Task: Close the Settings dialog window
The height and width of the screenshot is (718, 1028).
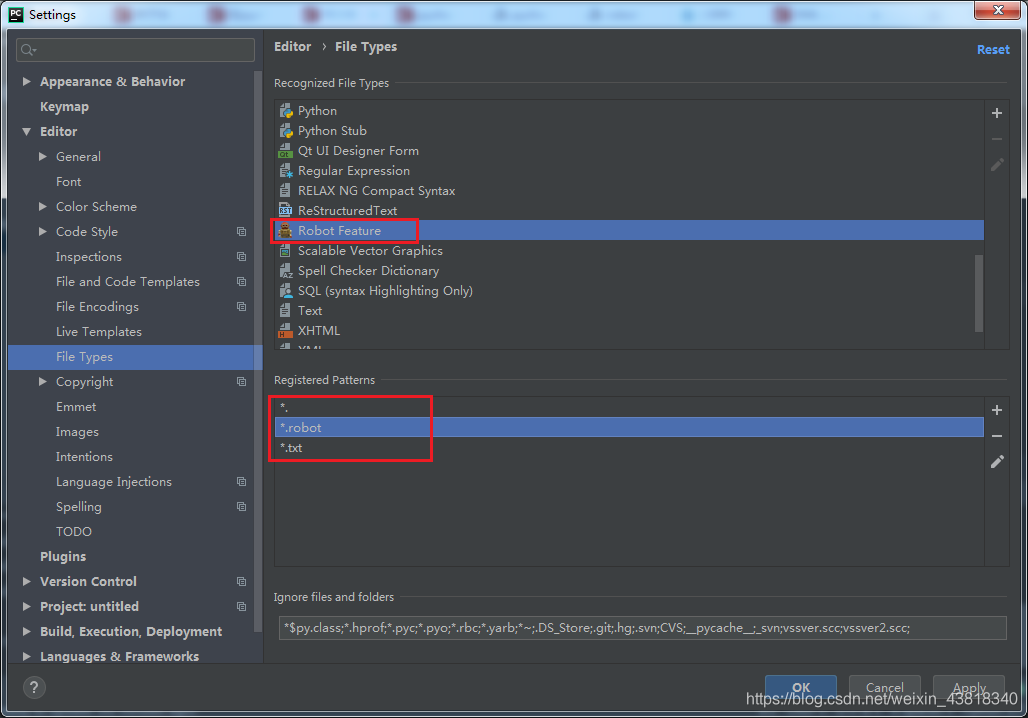Action: [997, 10]
